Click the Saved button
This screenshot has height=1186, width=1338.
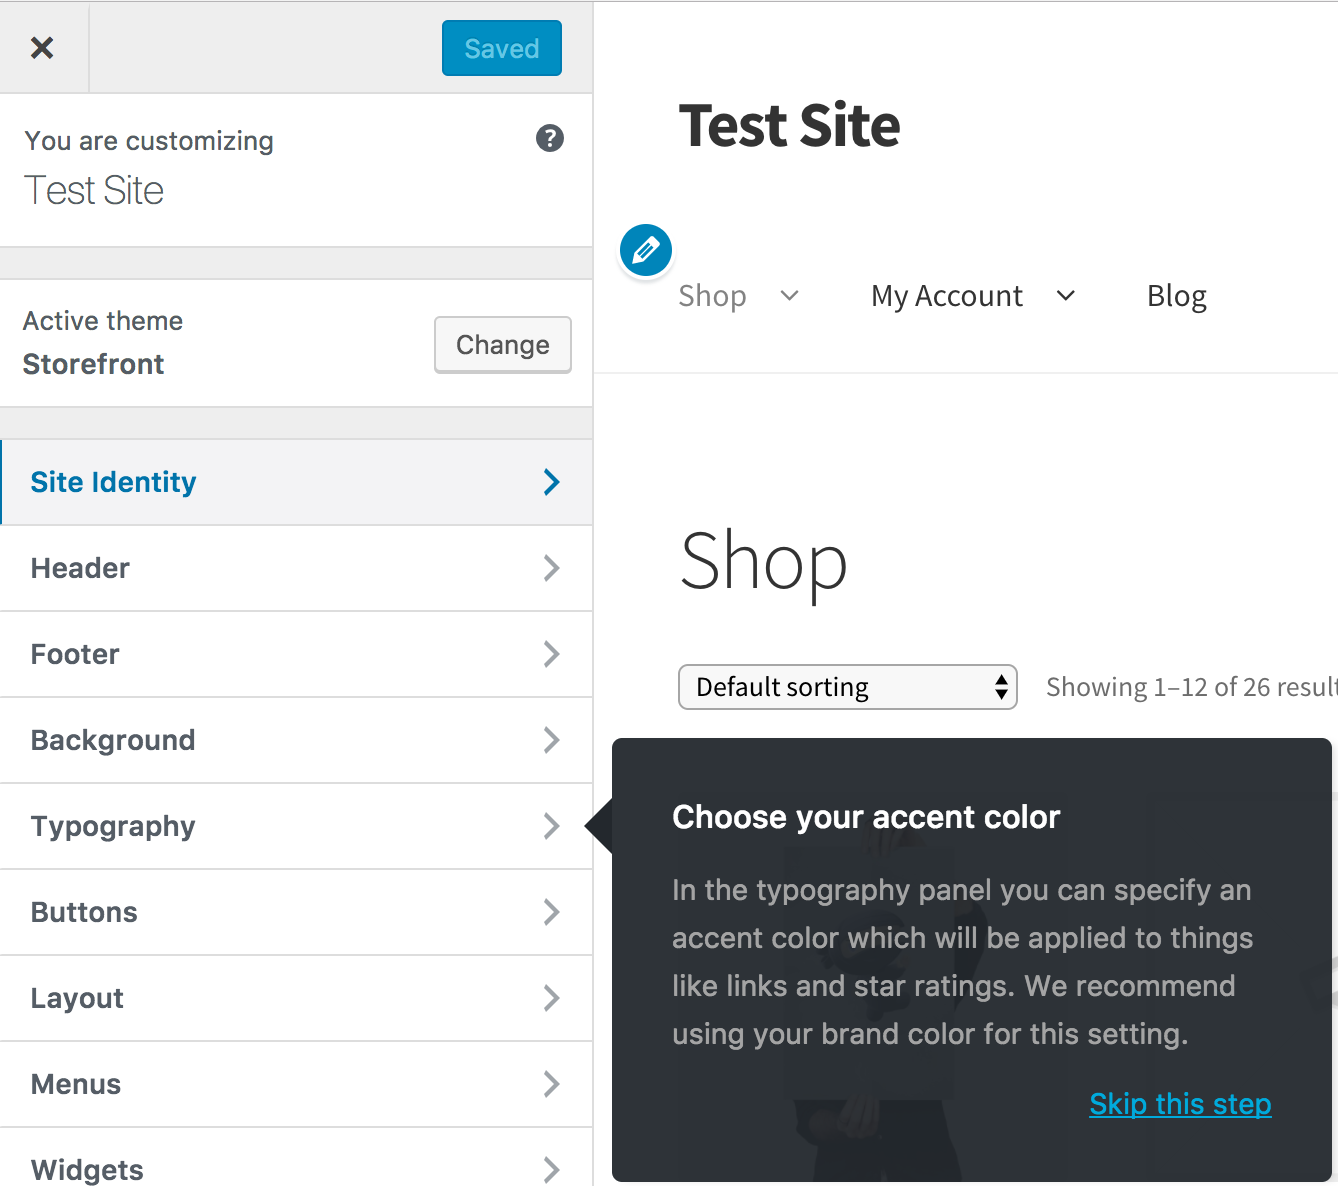(x=501, y=48)
